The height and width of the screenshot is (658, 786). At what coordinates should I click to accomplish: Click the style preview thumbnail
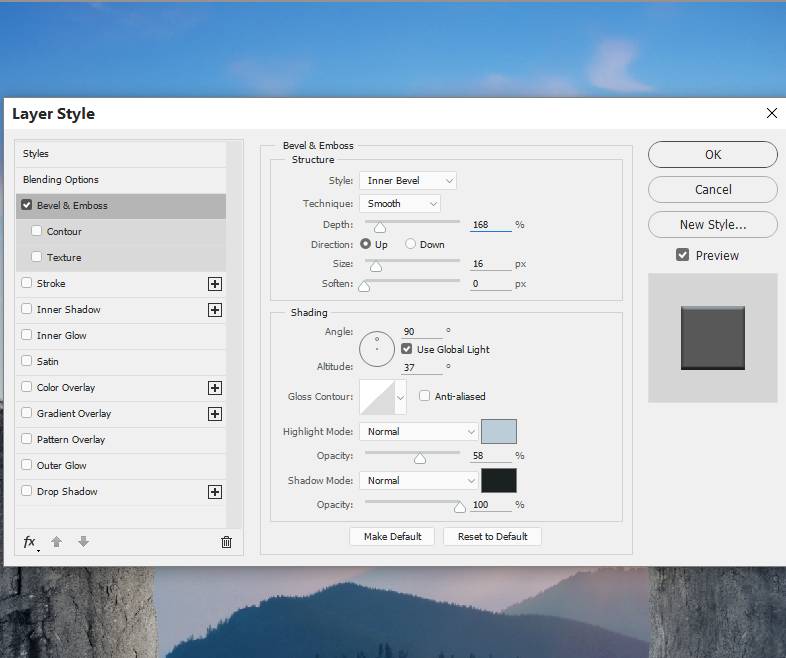tap(712, 338)
